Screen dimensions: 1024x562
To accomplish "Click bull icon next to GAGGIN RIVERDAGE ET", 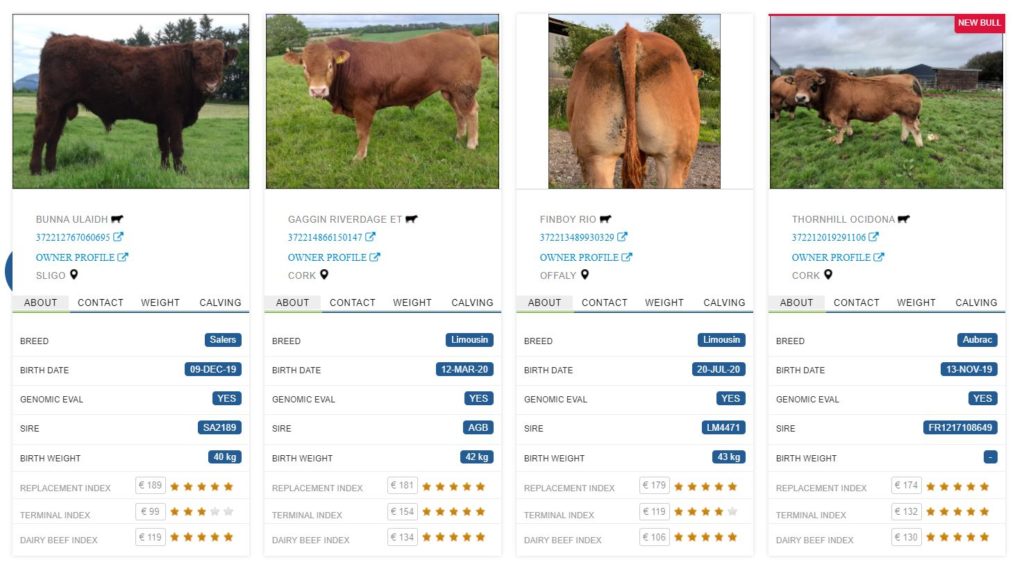I will 411,219.
